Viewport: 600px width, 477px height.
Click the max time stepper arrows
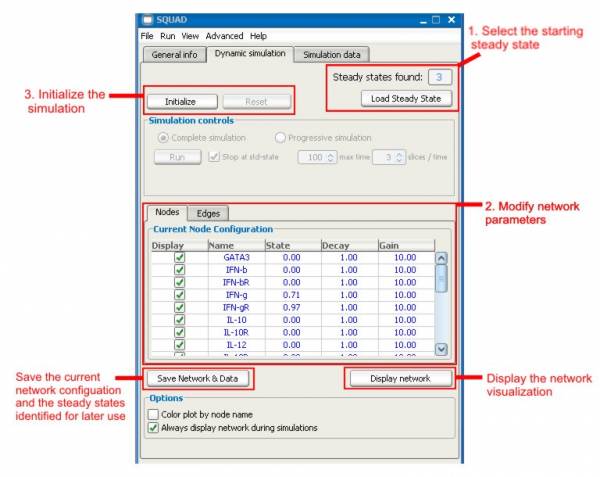[x=331, y=157]
